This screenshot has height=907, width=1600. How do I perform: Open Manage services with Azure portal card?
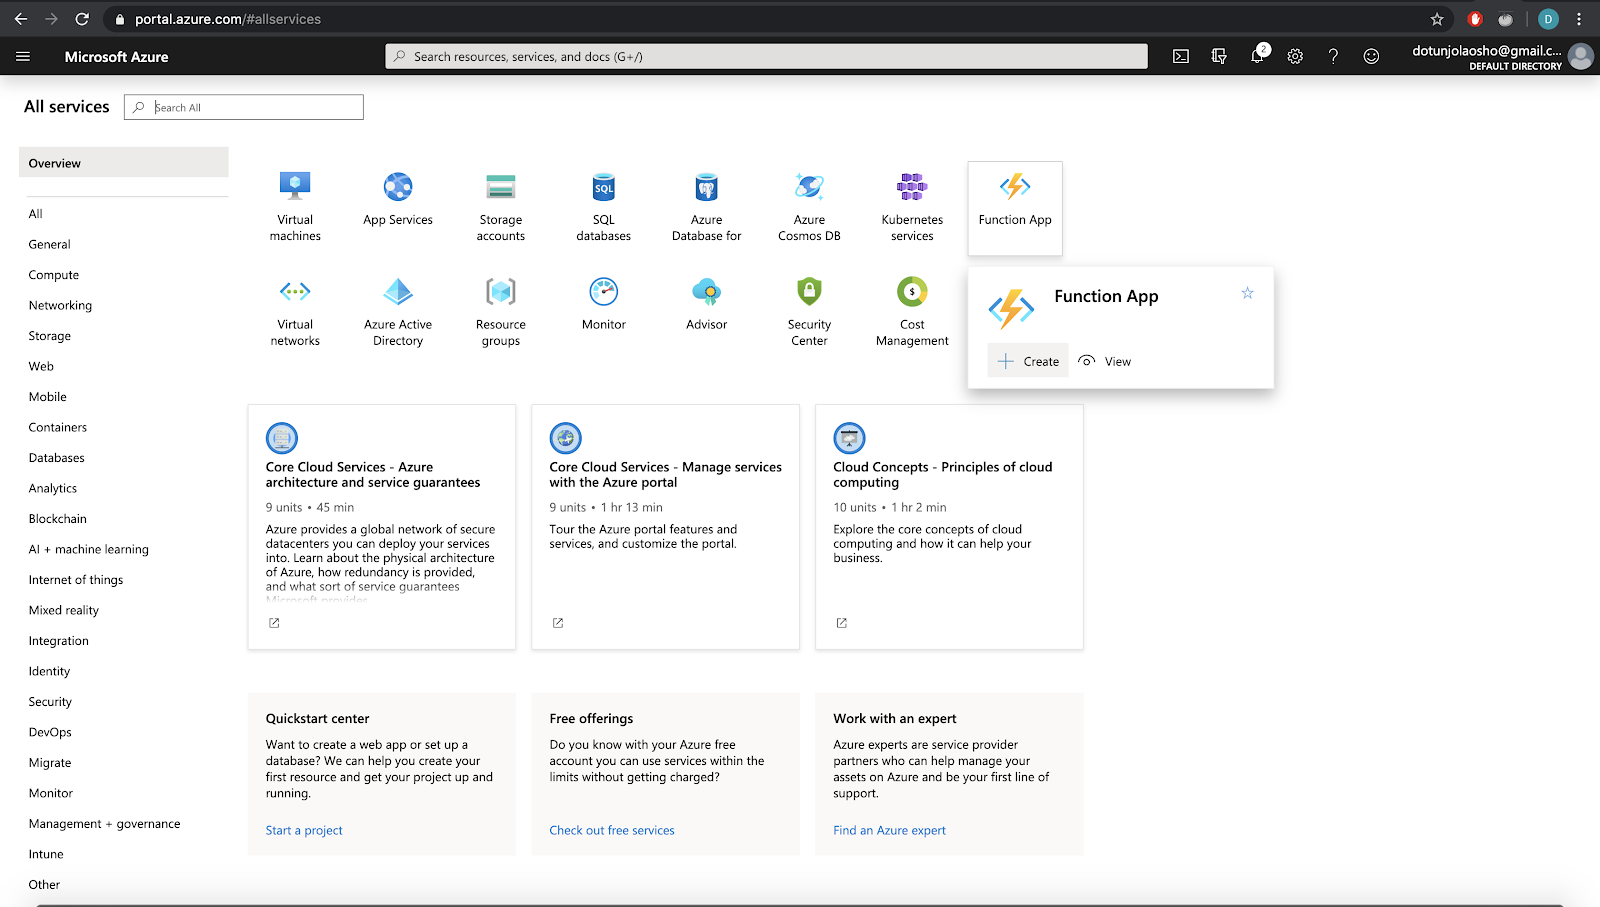click(666, 527)
